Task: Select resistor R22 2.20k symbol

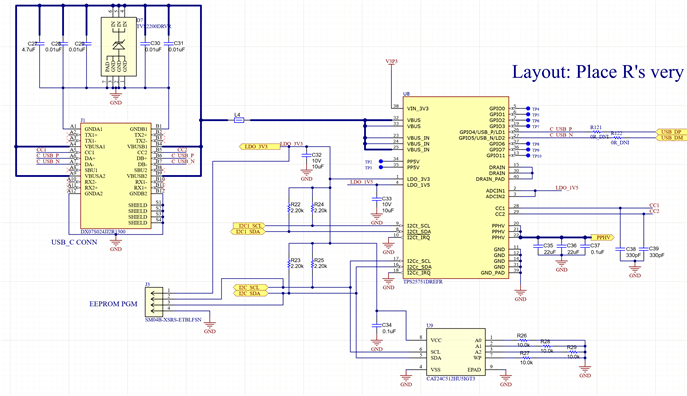Action: 289,208
